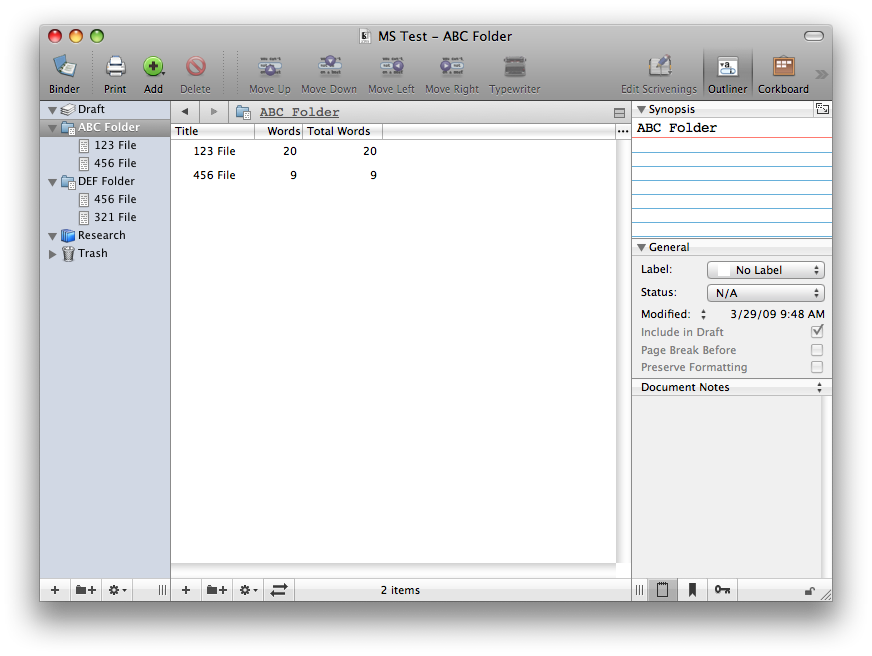This screenshot has width=872, height=656.
Task: Open the Status dropdown
Action: 765,293
